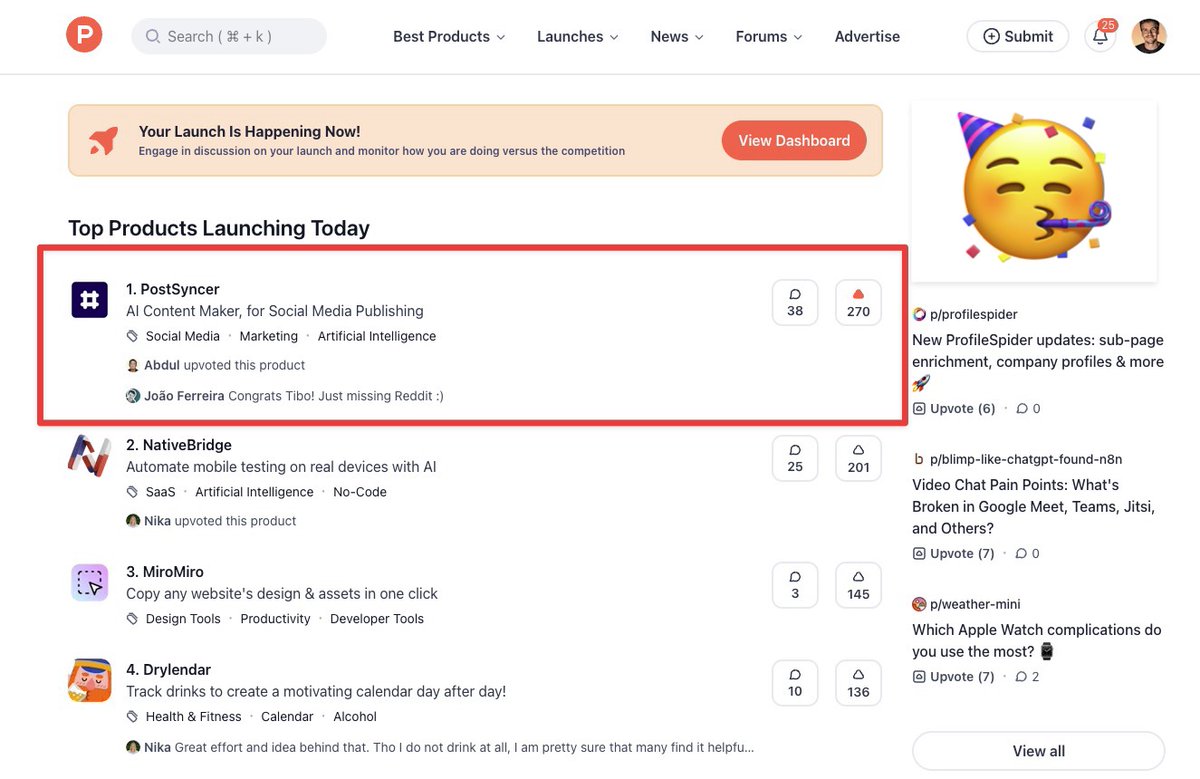
Task: Select the Marketing tag on PostSyncer
Action: click(268, 336)
